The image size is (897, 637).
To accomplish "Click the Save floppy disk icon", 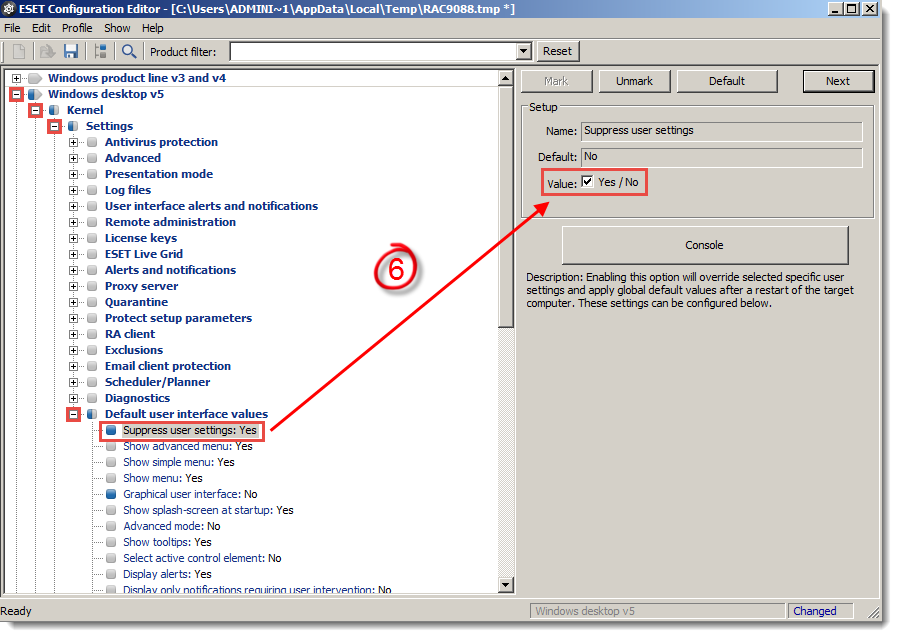I will pos(71,51).
